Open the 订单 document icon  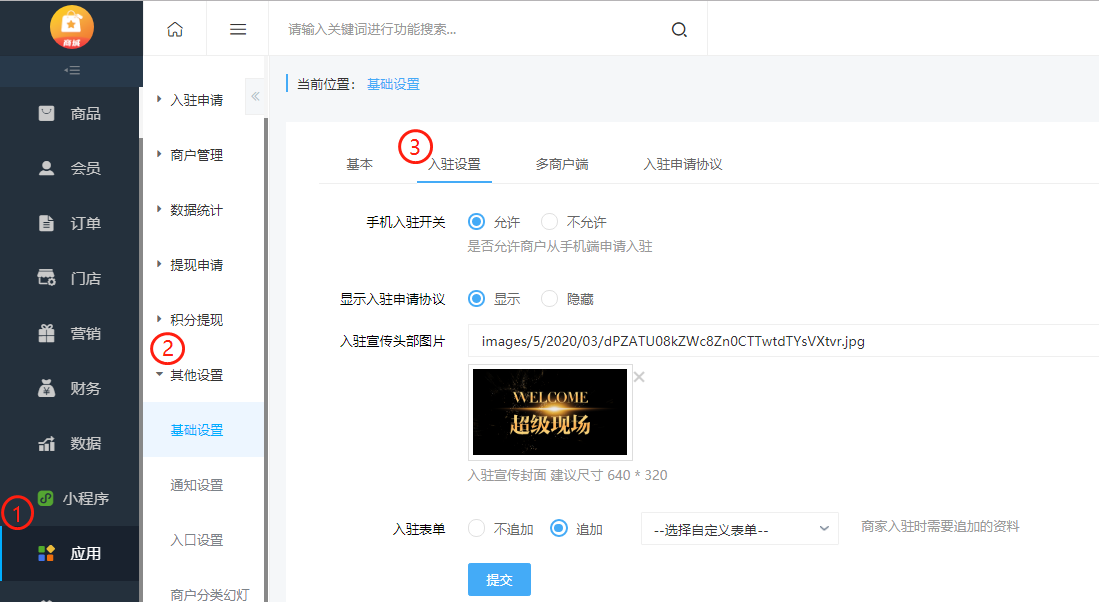click(46, 224)
